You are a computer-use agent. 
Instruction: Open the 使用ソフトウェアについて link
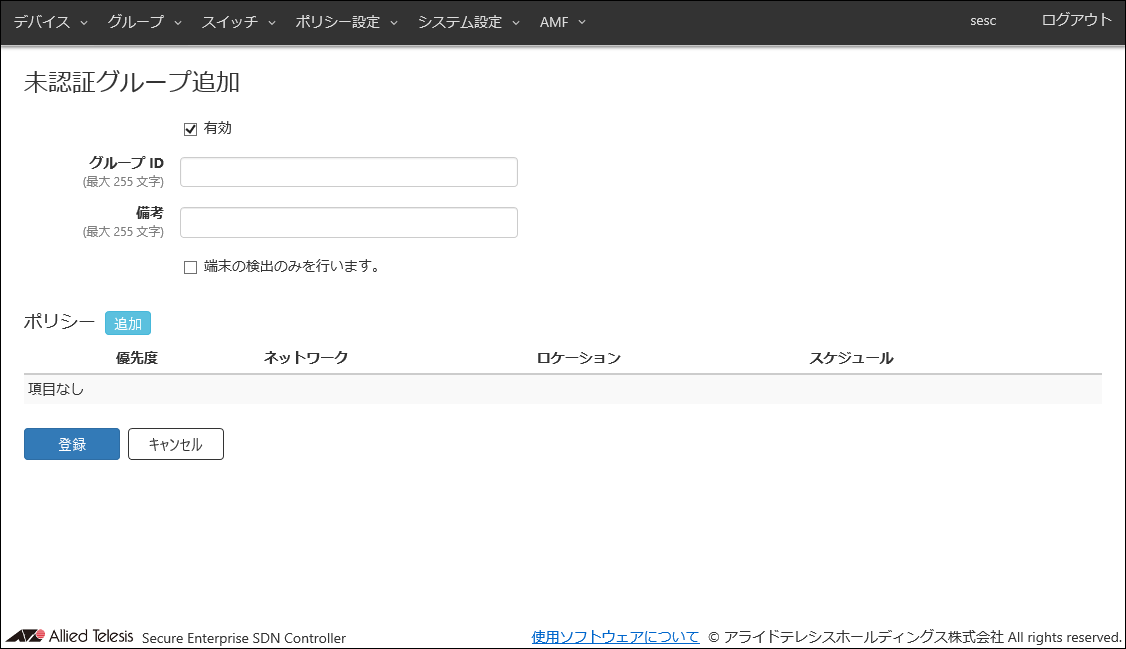[615, 637]
